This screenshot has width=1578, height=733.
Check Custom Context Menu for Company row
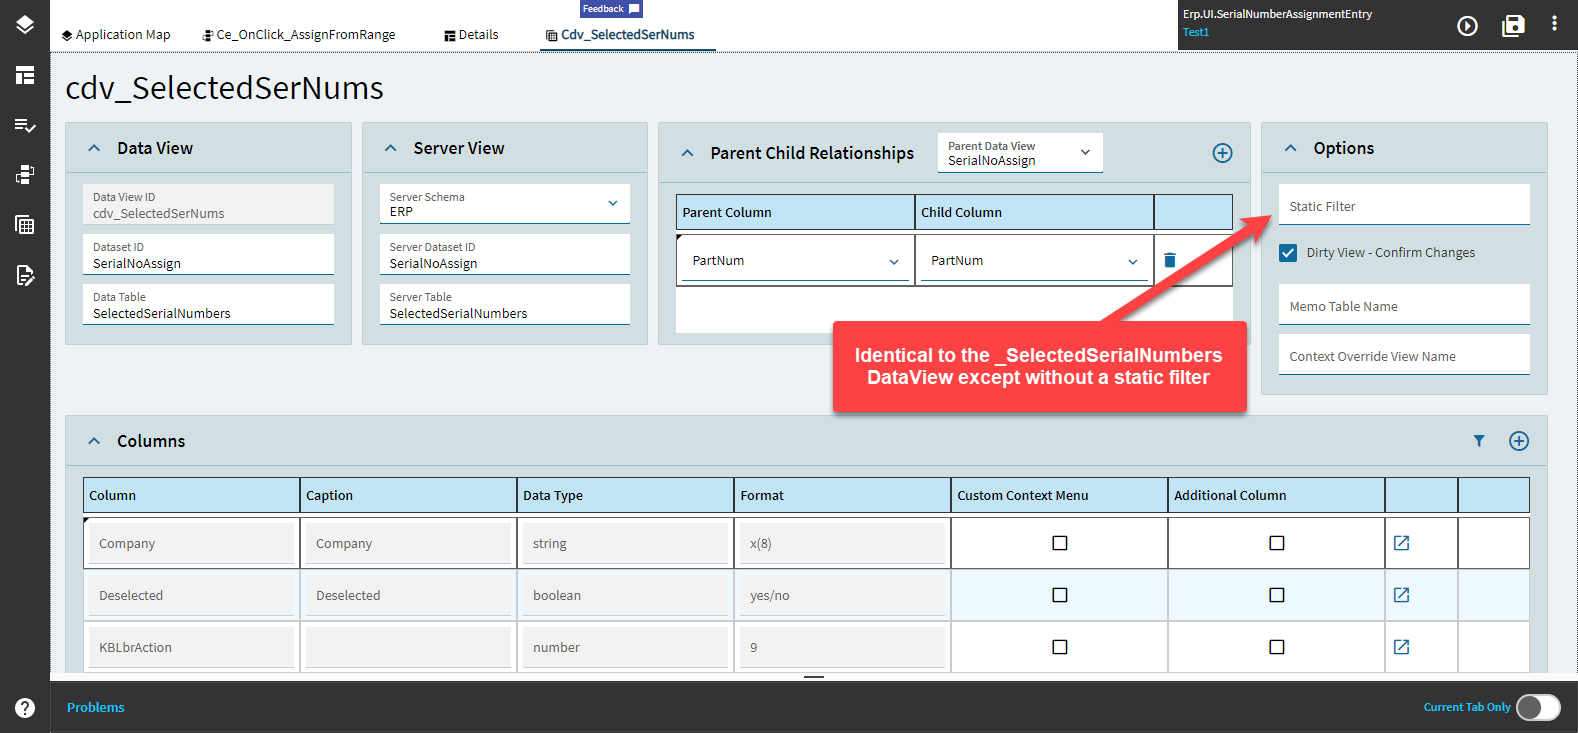coord(1060,543)
